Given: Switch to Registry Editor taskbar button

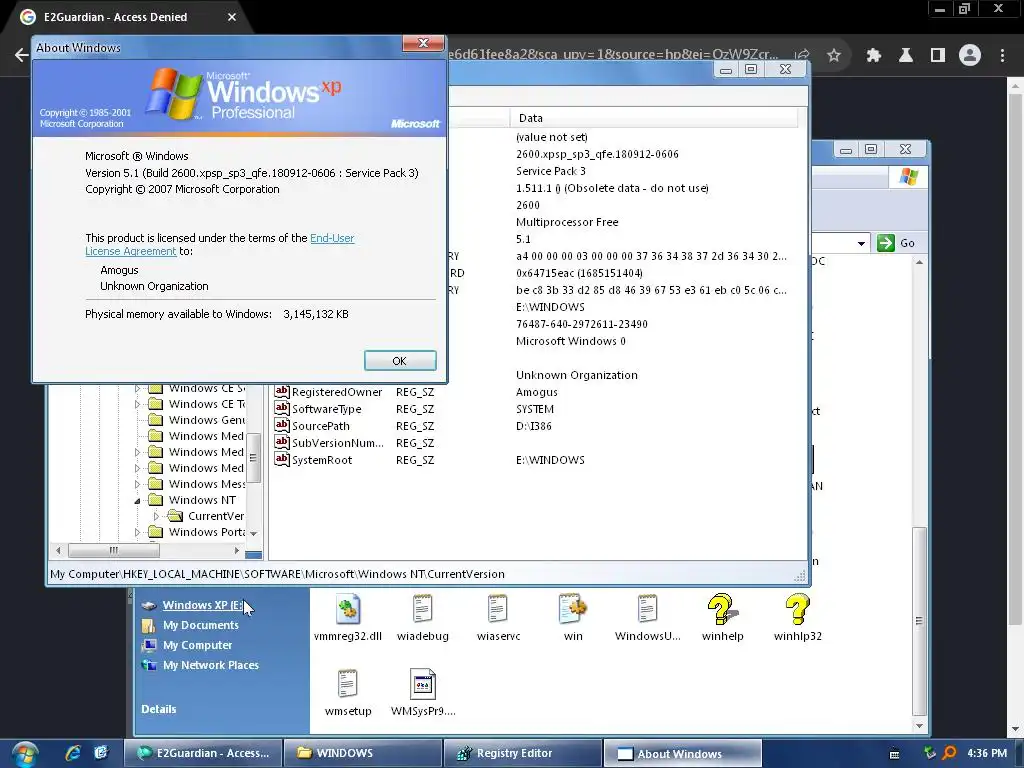Looking at the screenshot, I should pyautogui.click(x=522, y=754).
